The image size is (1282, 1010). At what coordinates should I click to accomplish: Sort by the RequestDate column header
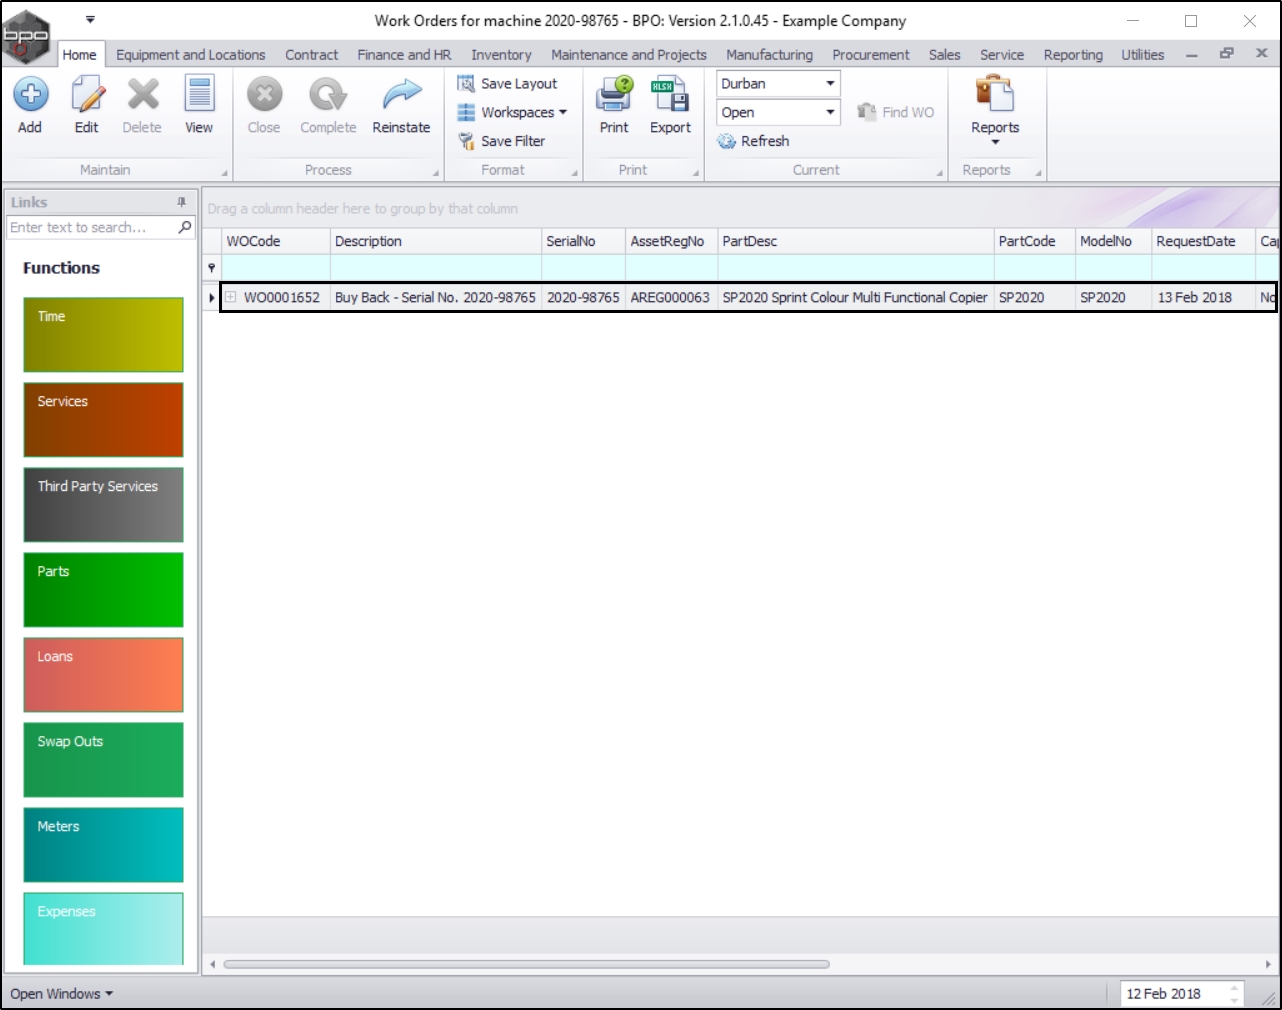pos(1204,241)
